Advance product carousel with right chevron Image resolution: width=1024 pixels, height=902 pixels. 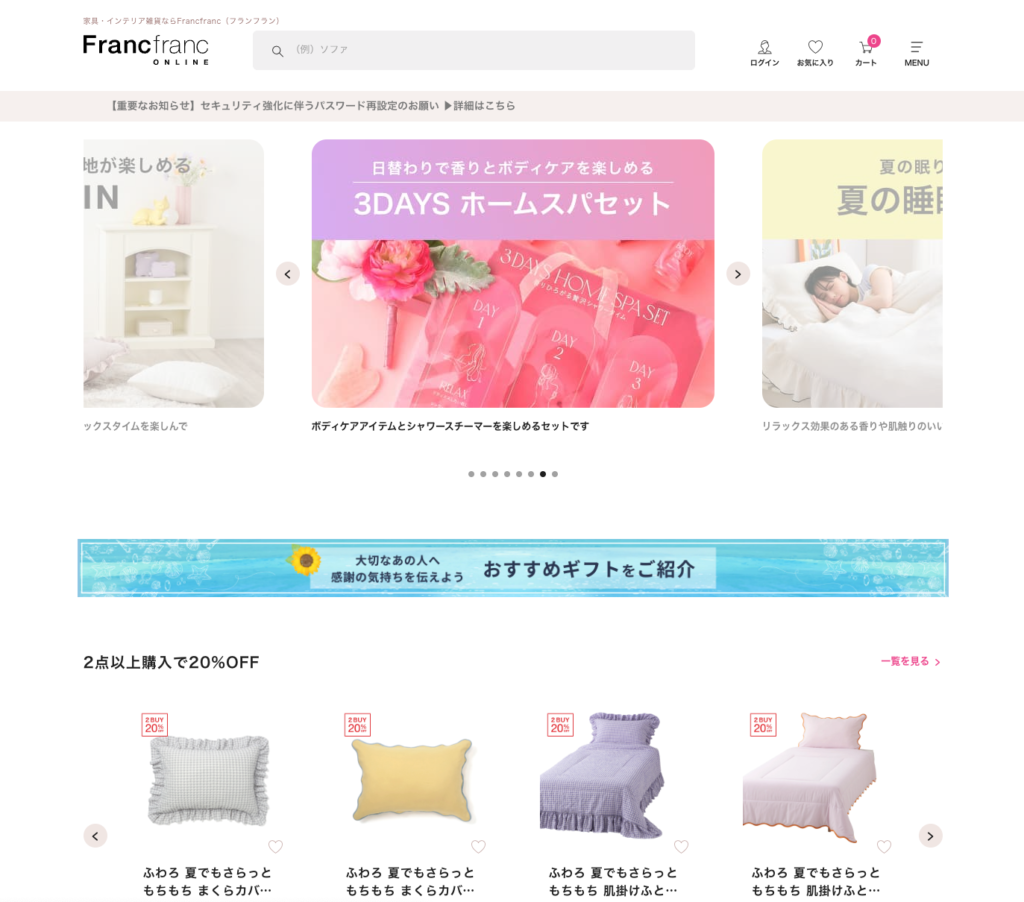tap(930, 835)
